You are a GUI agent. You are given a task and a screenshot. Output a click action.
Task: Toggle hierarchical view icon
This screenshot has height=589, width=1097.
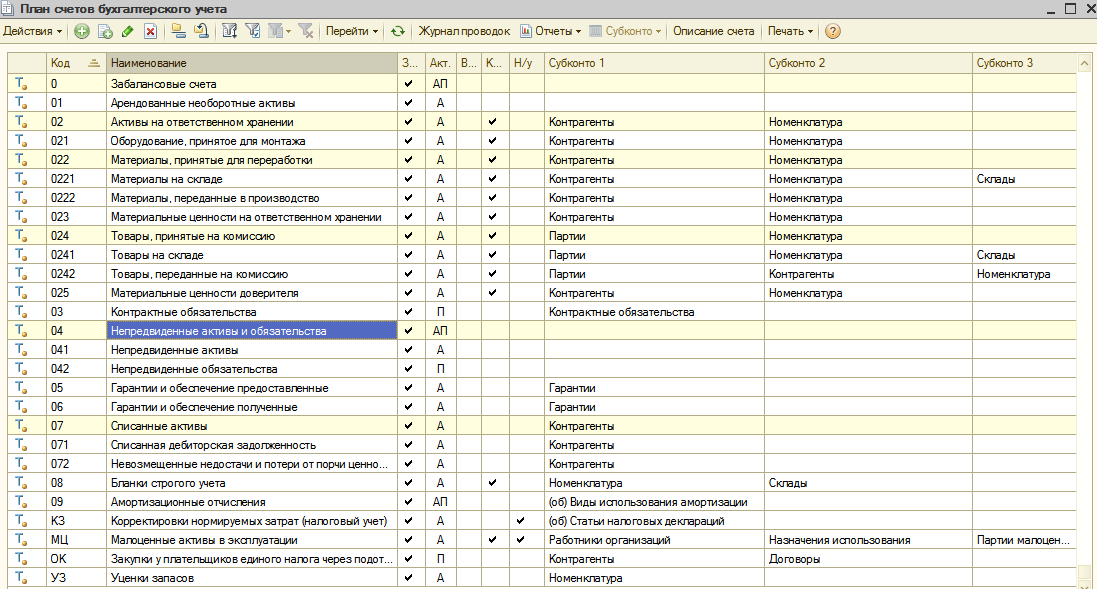tap(178, 31)
